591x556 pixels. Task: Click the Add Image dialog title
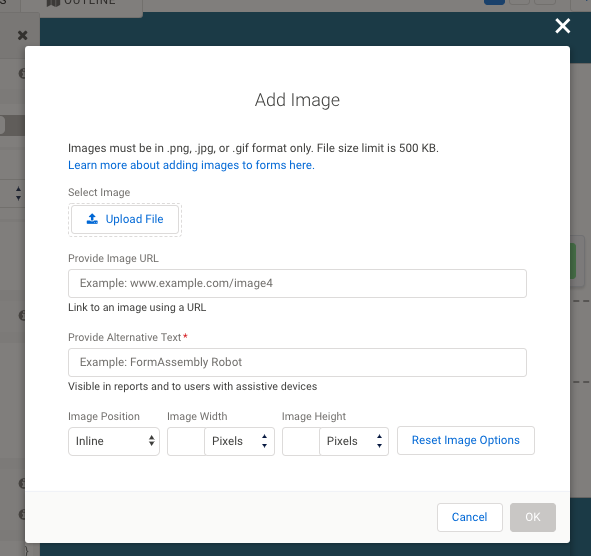(297, 100)
